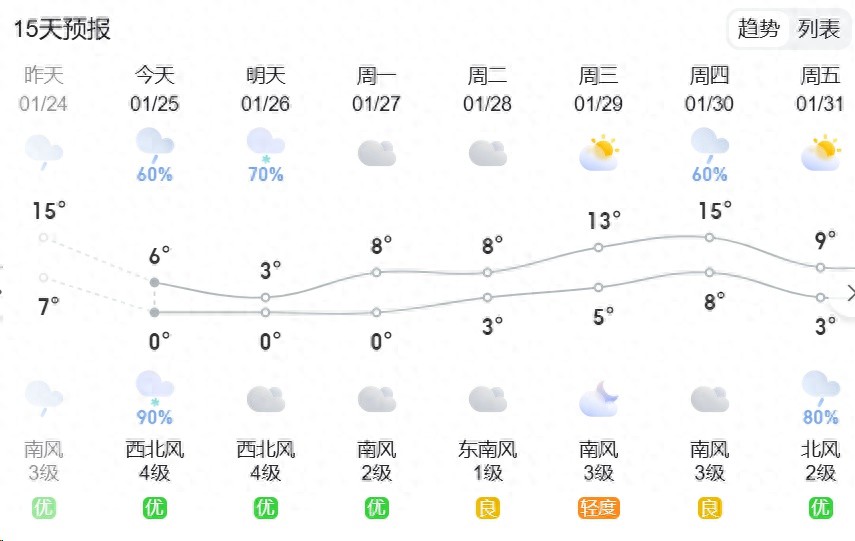This screenshot has height=541, width=855.
Task: Click the orange 轻度 air quality badge
Action: pyautogui.click(x=598, y=508)
